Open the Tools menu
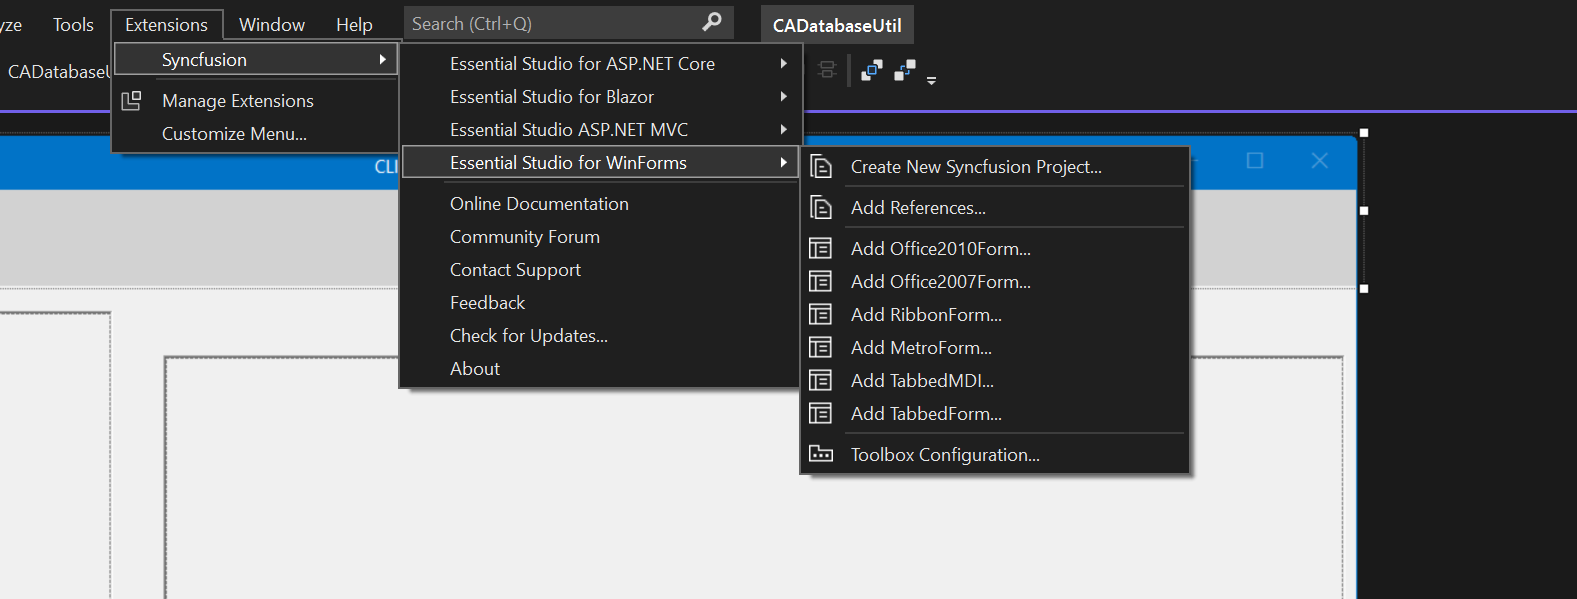The width and height of the screenshot is (1577, 599). [x=73, y=25]
